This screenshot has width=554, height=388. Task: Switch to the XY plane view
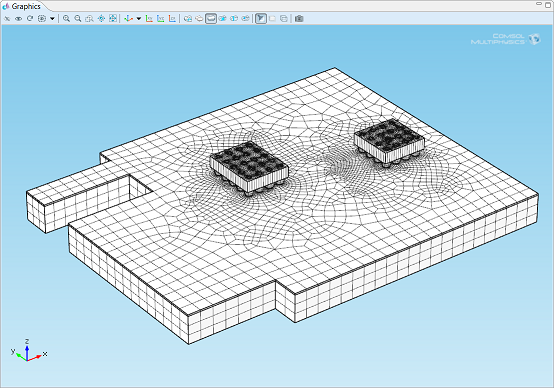(149, 19)
